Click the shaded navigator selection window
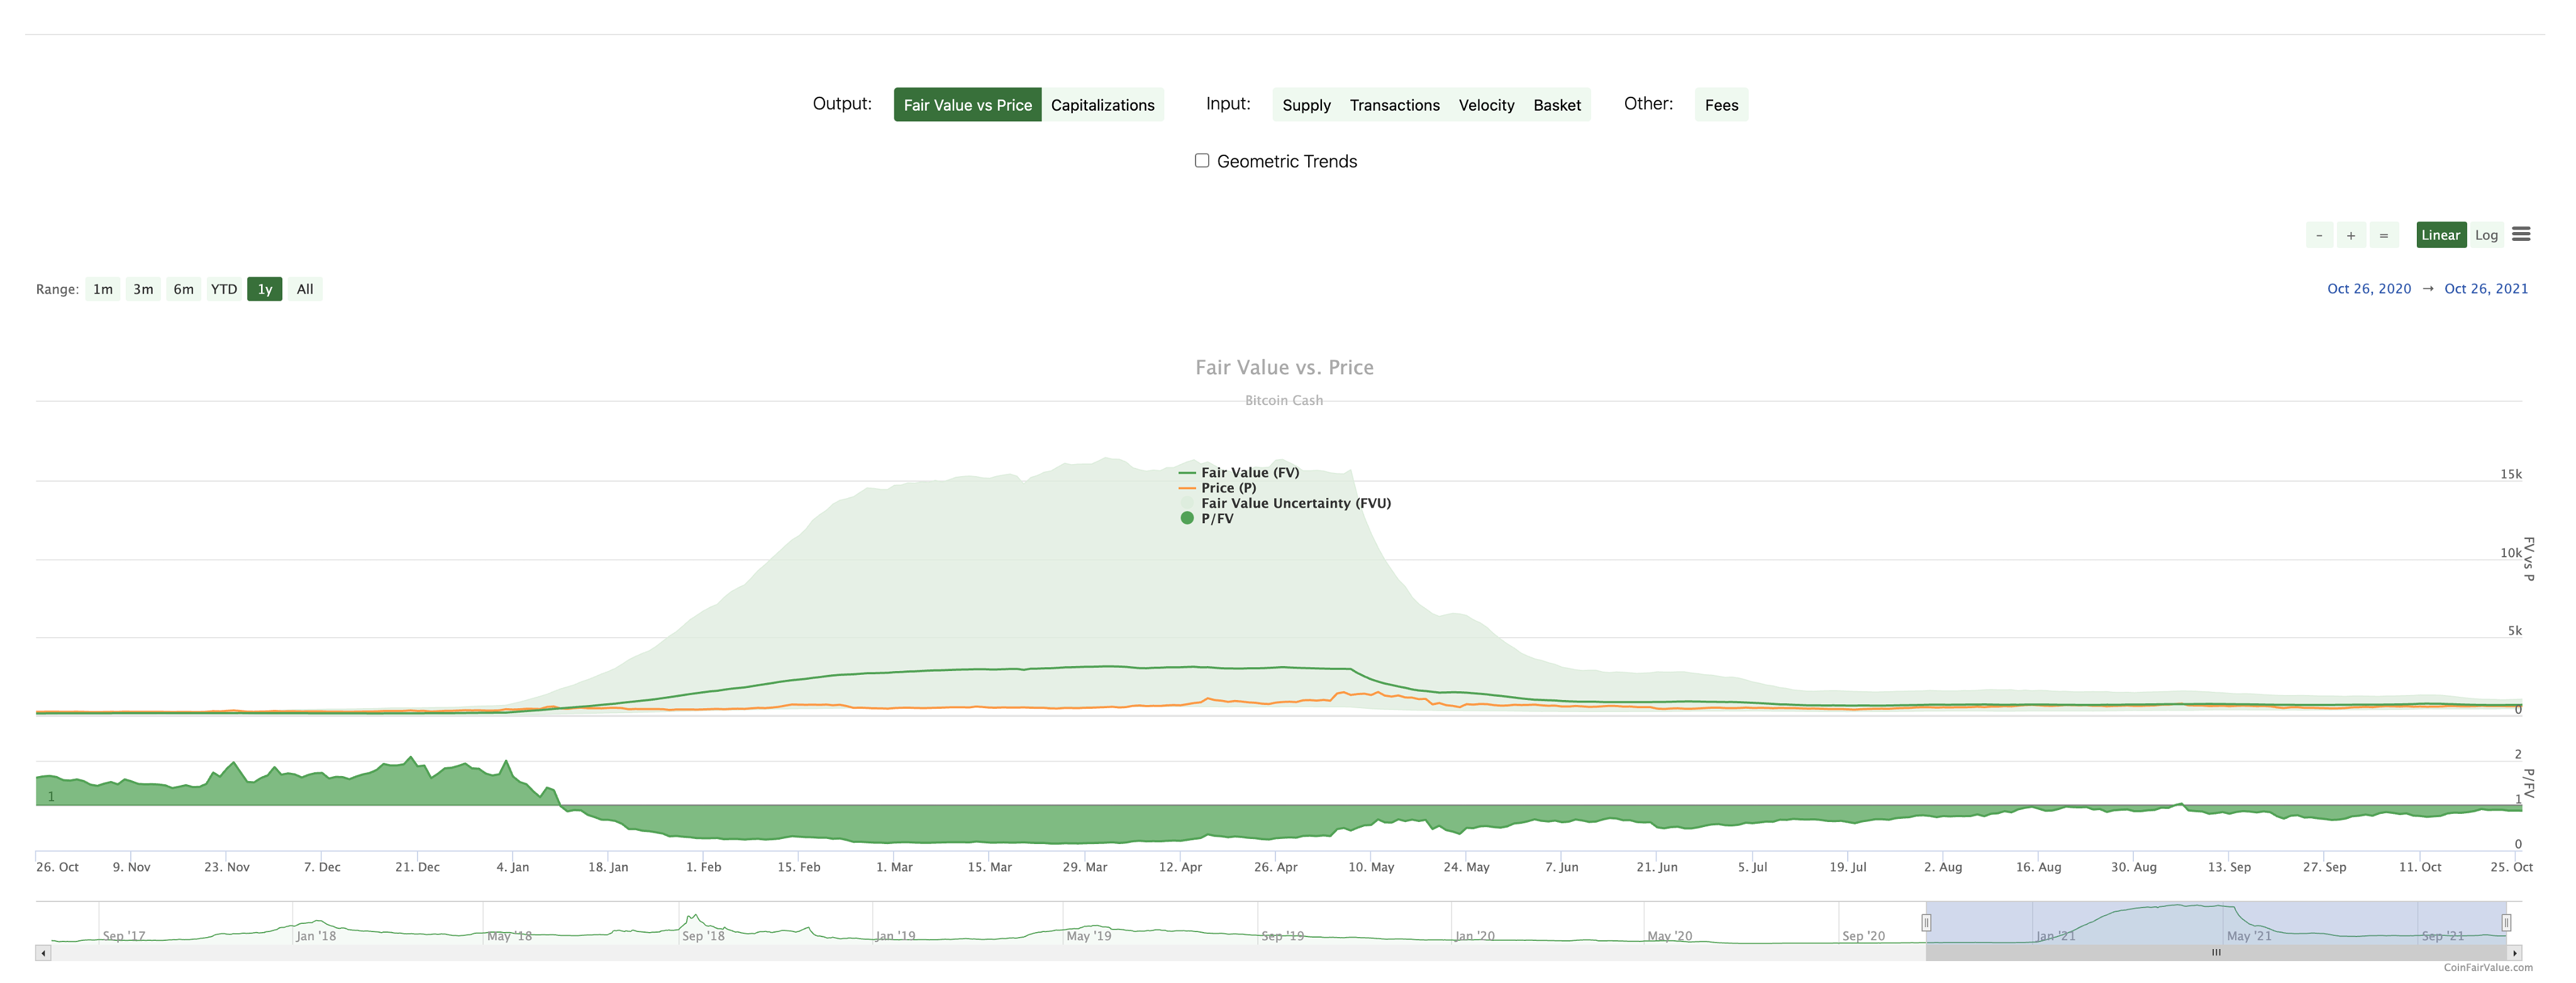The height and width of the screenshot is (983, 2576). (2216, 922)
